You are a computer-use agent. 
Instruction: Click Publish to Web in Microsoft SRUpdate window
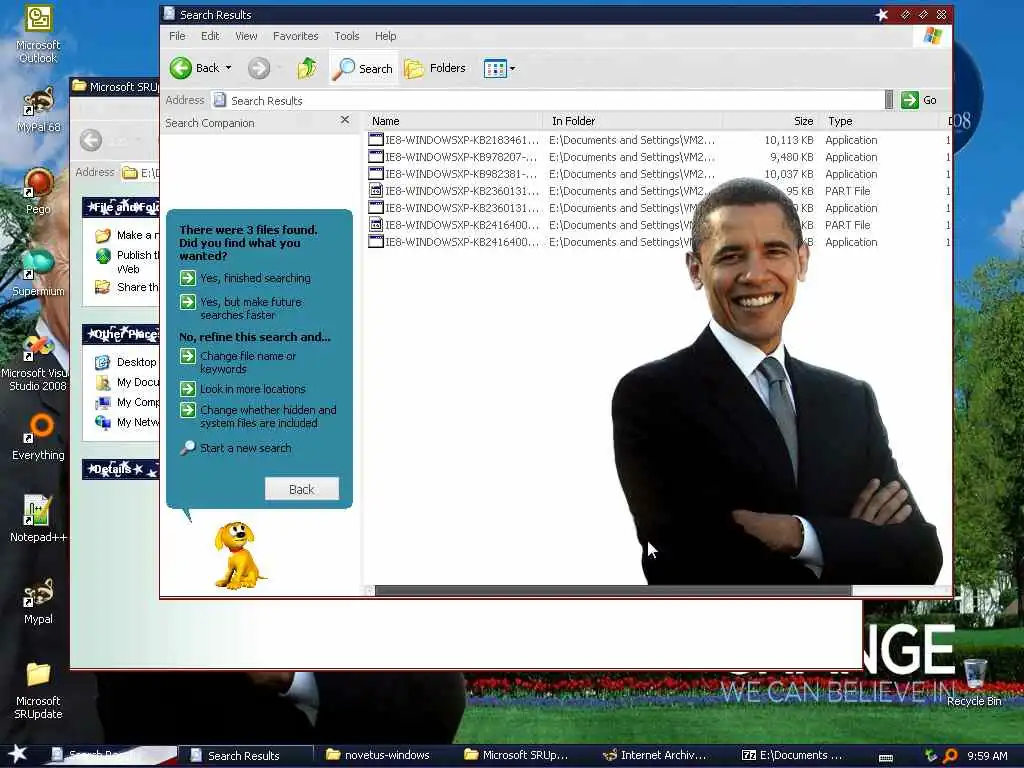pos(127,261)
